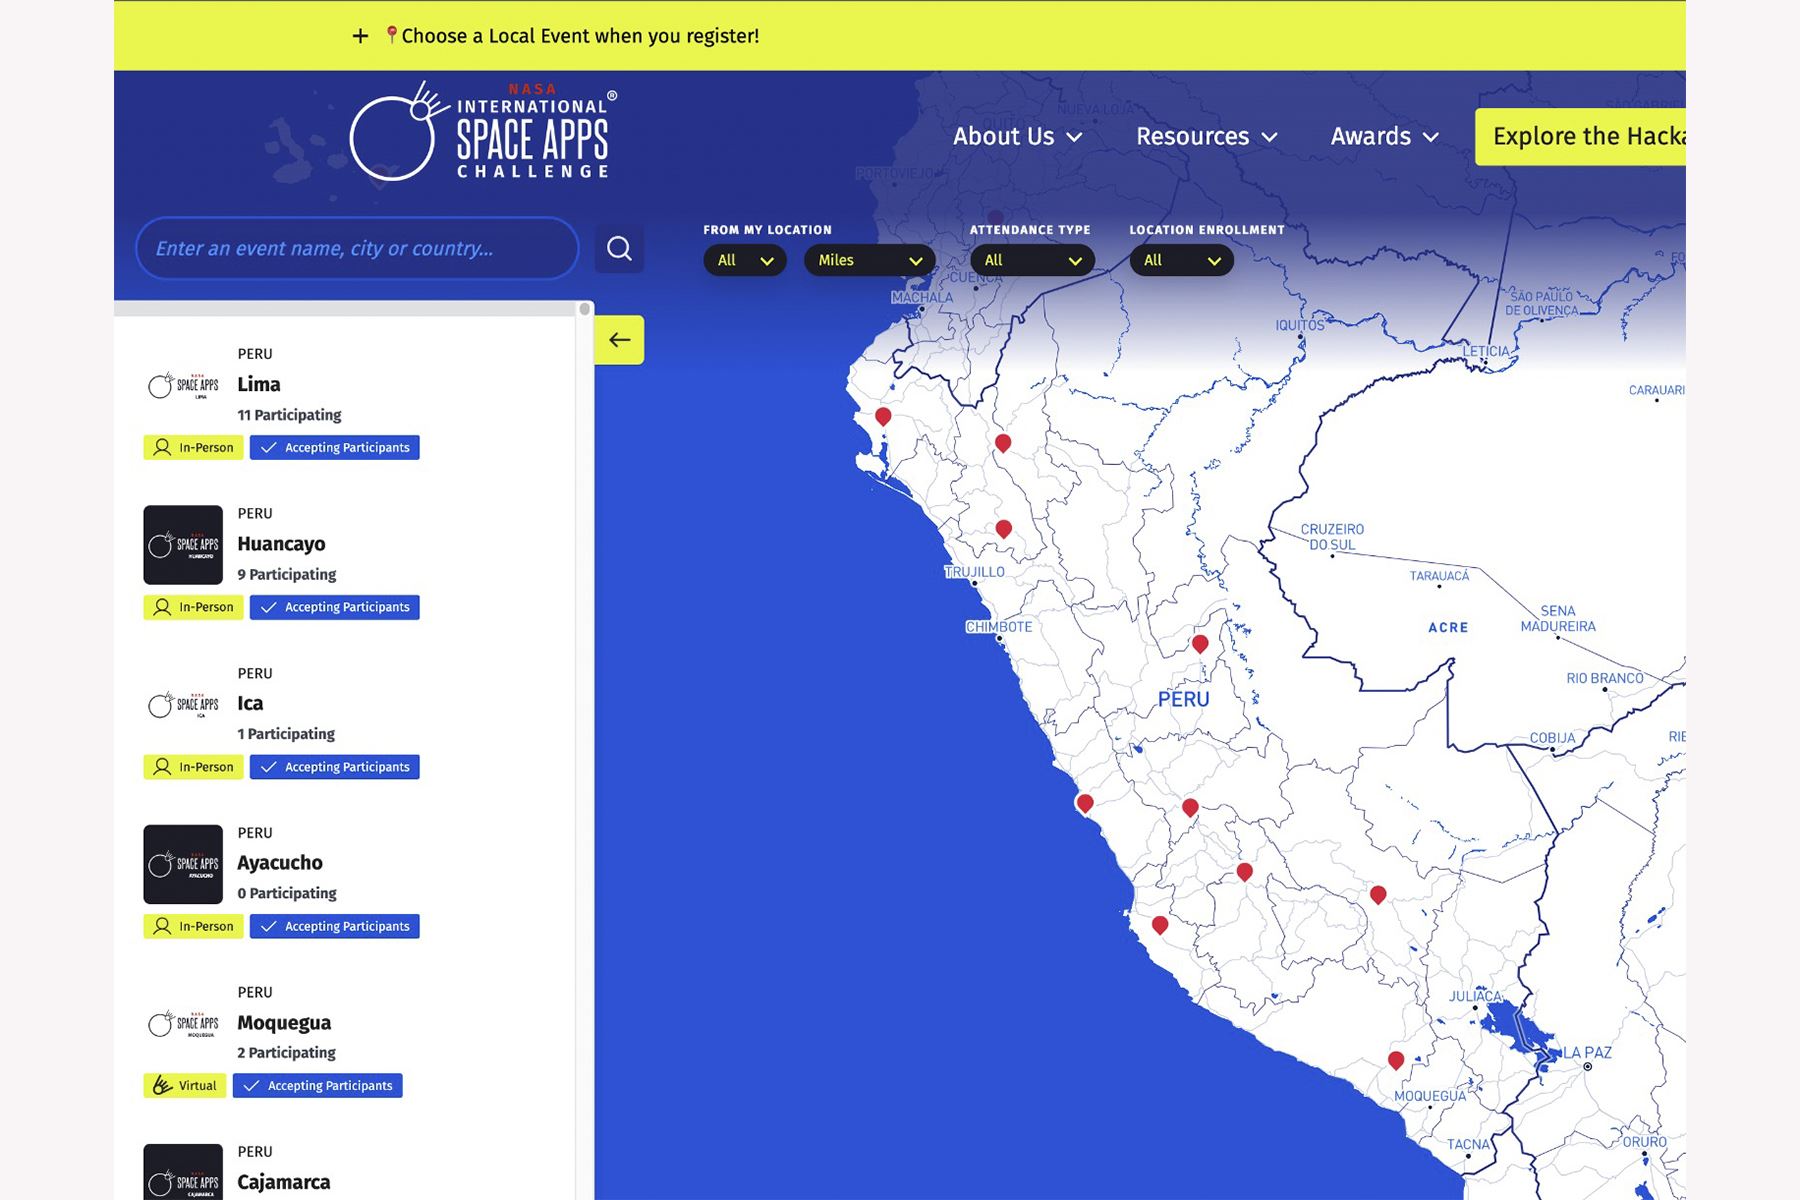Expand the banner with the plus icon

[x=360, y=36]
